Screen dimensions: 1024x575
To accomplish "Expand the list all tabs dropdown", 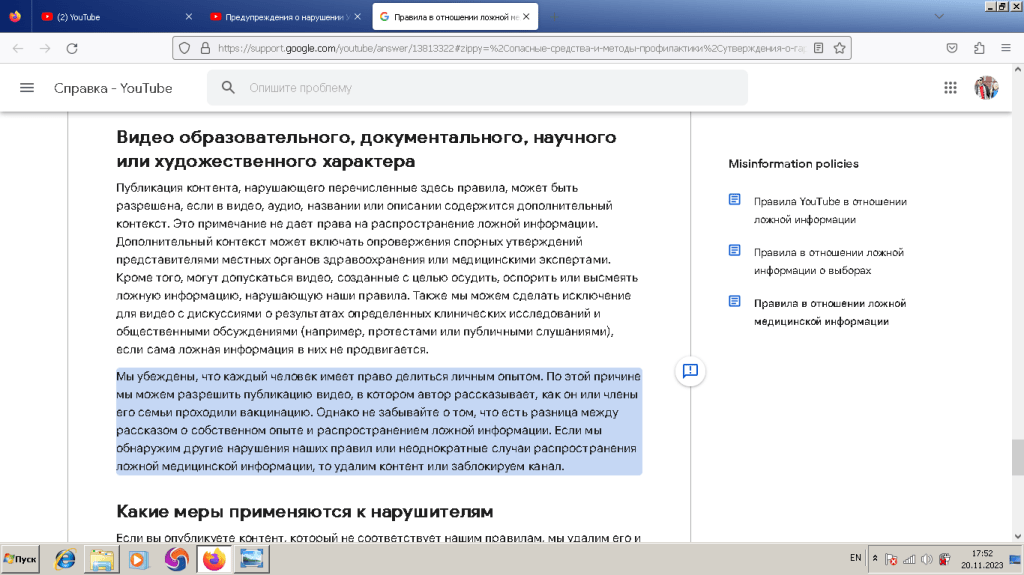I will (937, 17).
